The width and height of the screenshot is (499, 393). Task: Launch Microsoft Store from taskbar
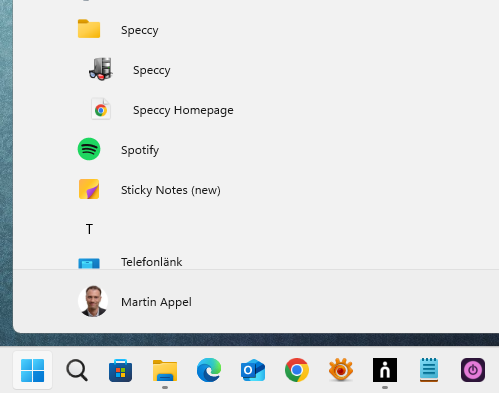[121, 370]
